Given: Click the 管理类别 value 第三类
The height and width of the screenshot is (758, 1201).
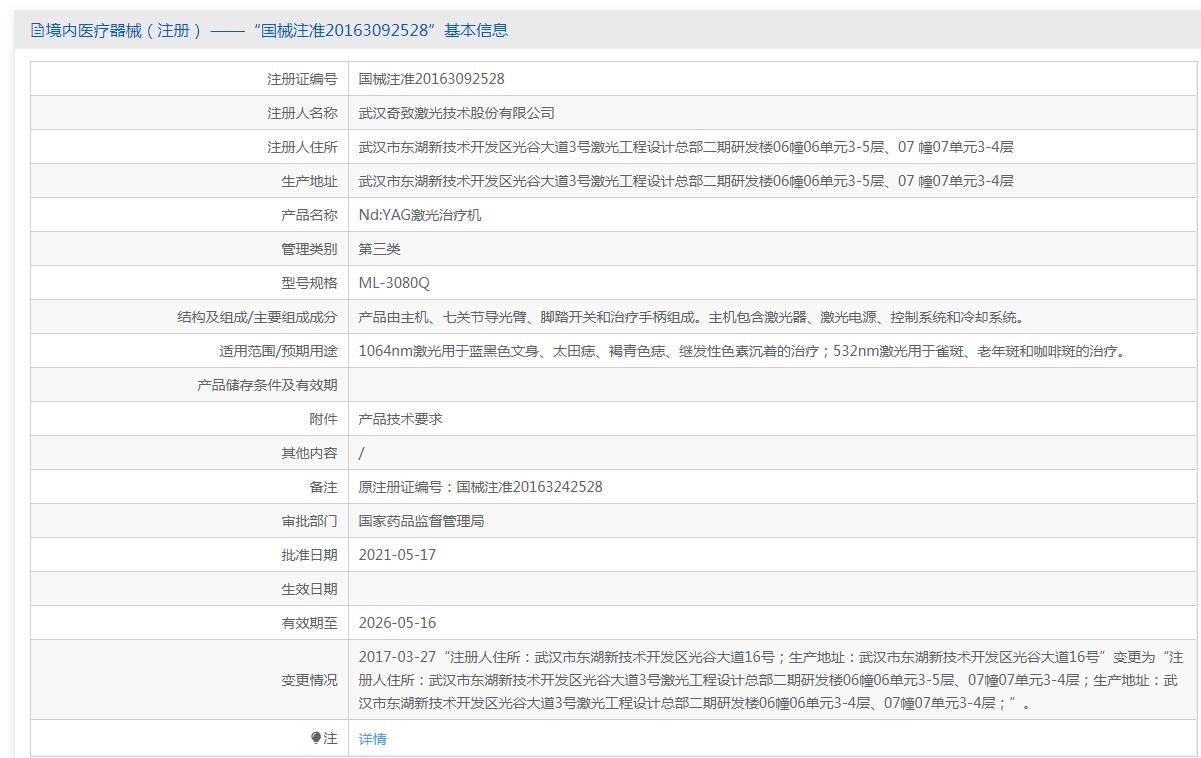Looking at the screenshot, I should 379,249.
